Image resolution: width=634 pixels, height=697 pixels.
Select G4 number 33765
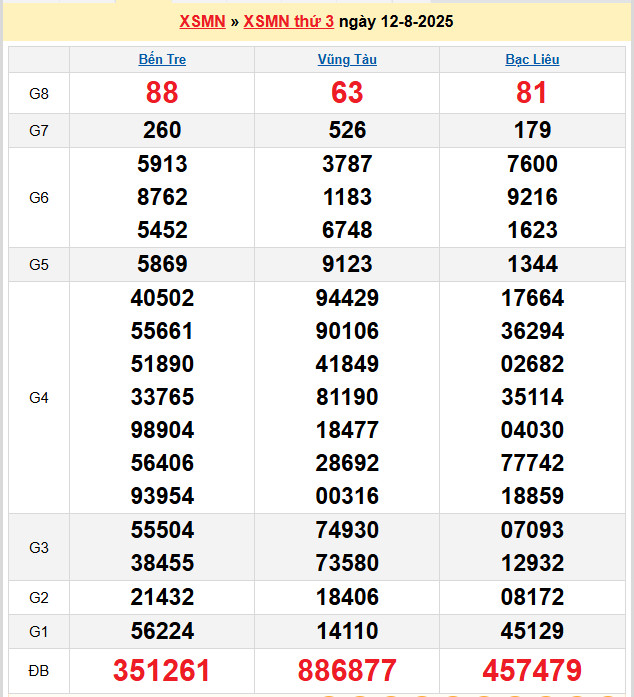point(162,397)
